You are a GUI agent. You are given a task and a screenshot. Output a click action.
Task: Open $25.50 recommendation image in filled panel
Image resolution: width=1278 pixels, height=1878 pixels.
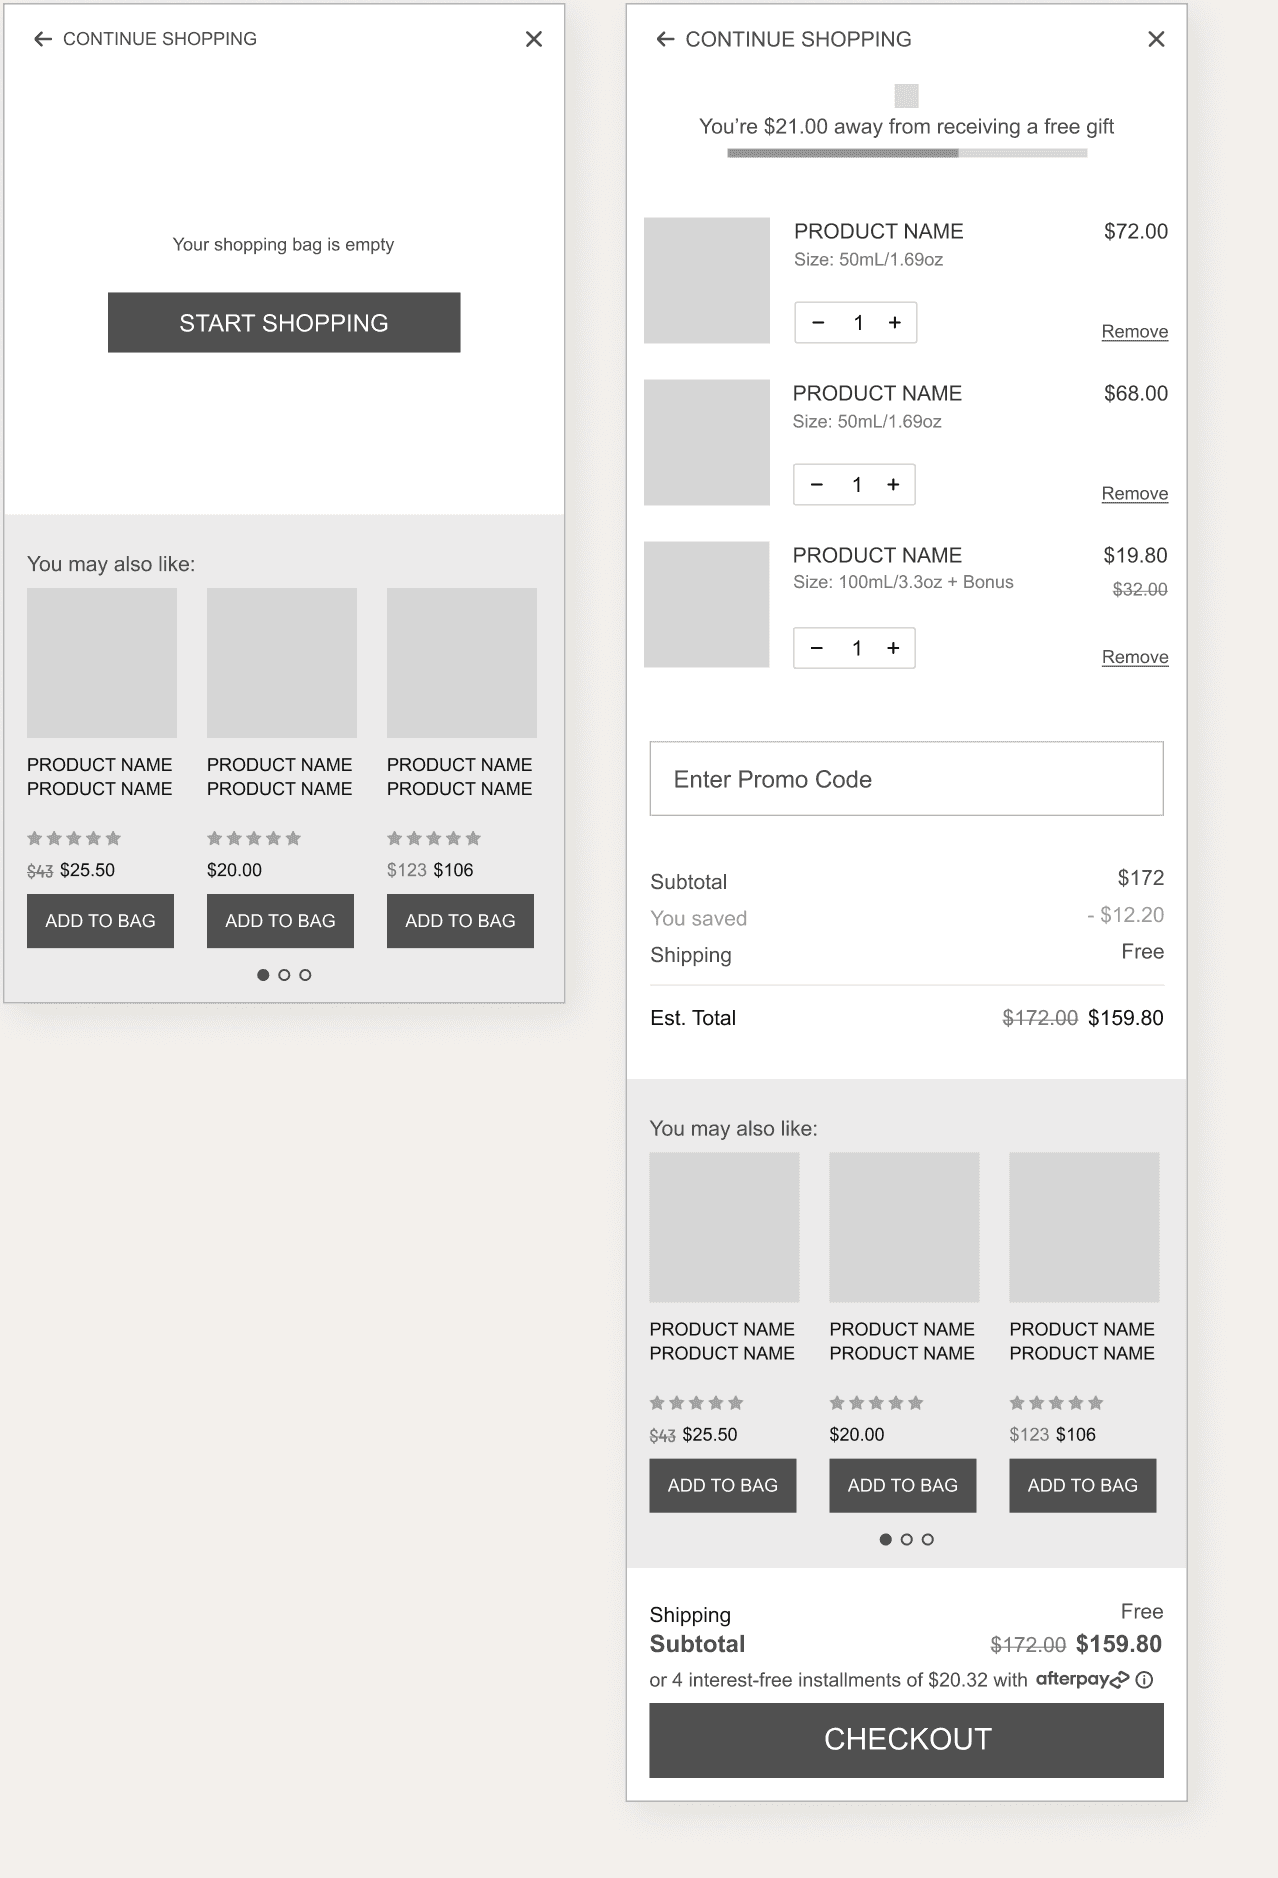725,1227
